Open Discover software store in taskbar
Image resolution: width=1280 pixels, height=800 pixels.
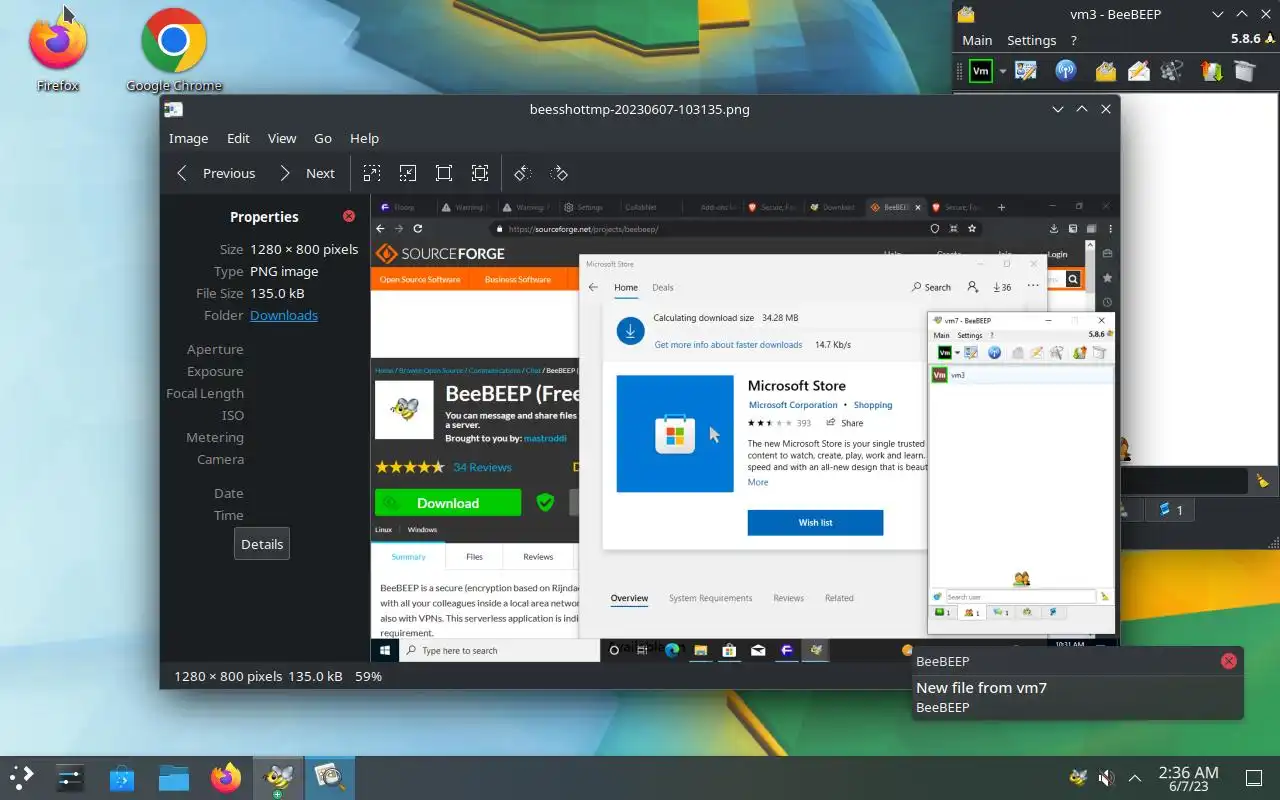[x=122, y=777]
